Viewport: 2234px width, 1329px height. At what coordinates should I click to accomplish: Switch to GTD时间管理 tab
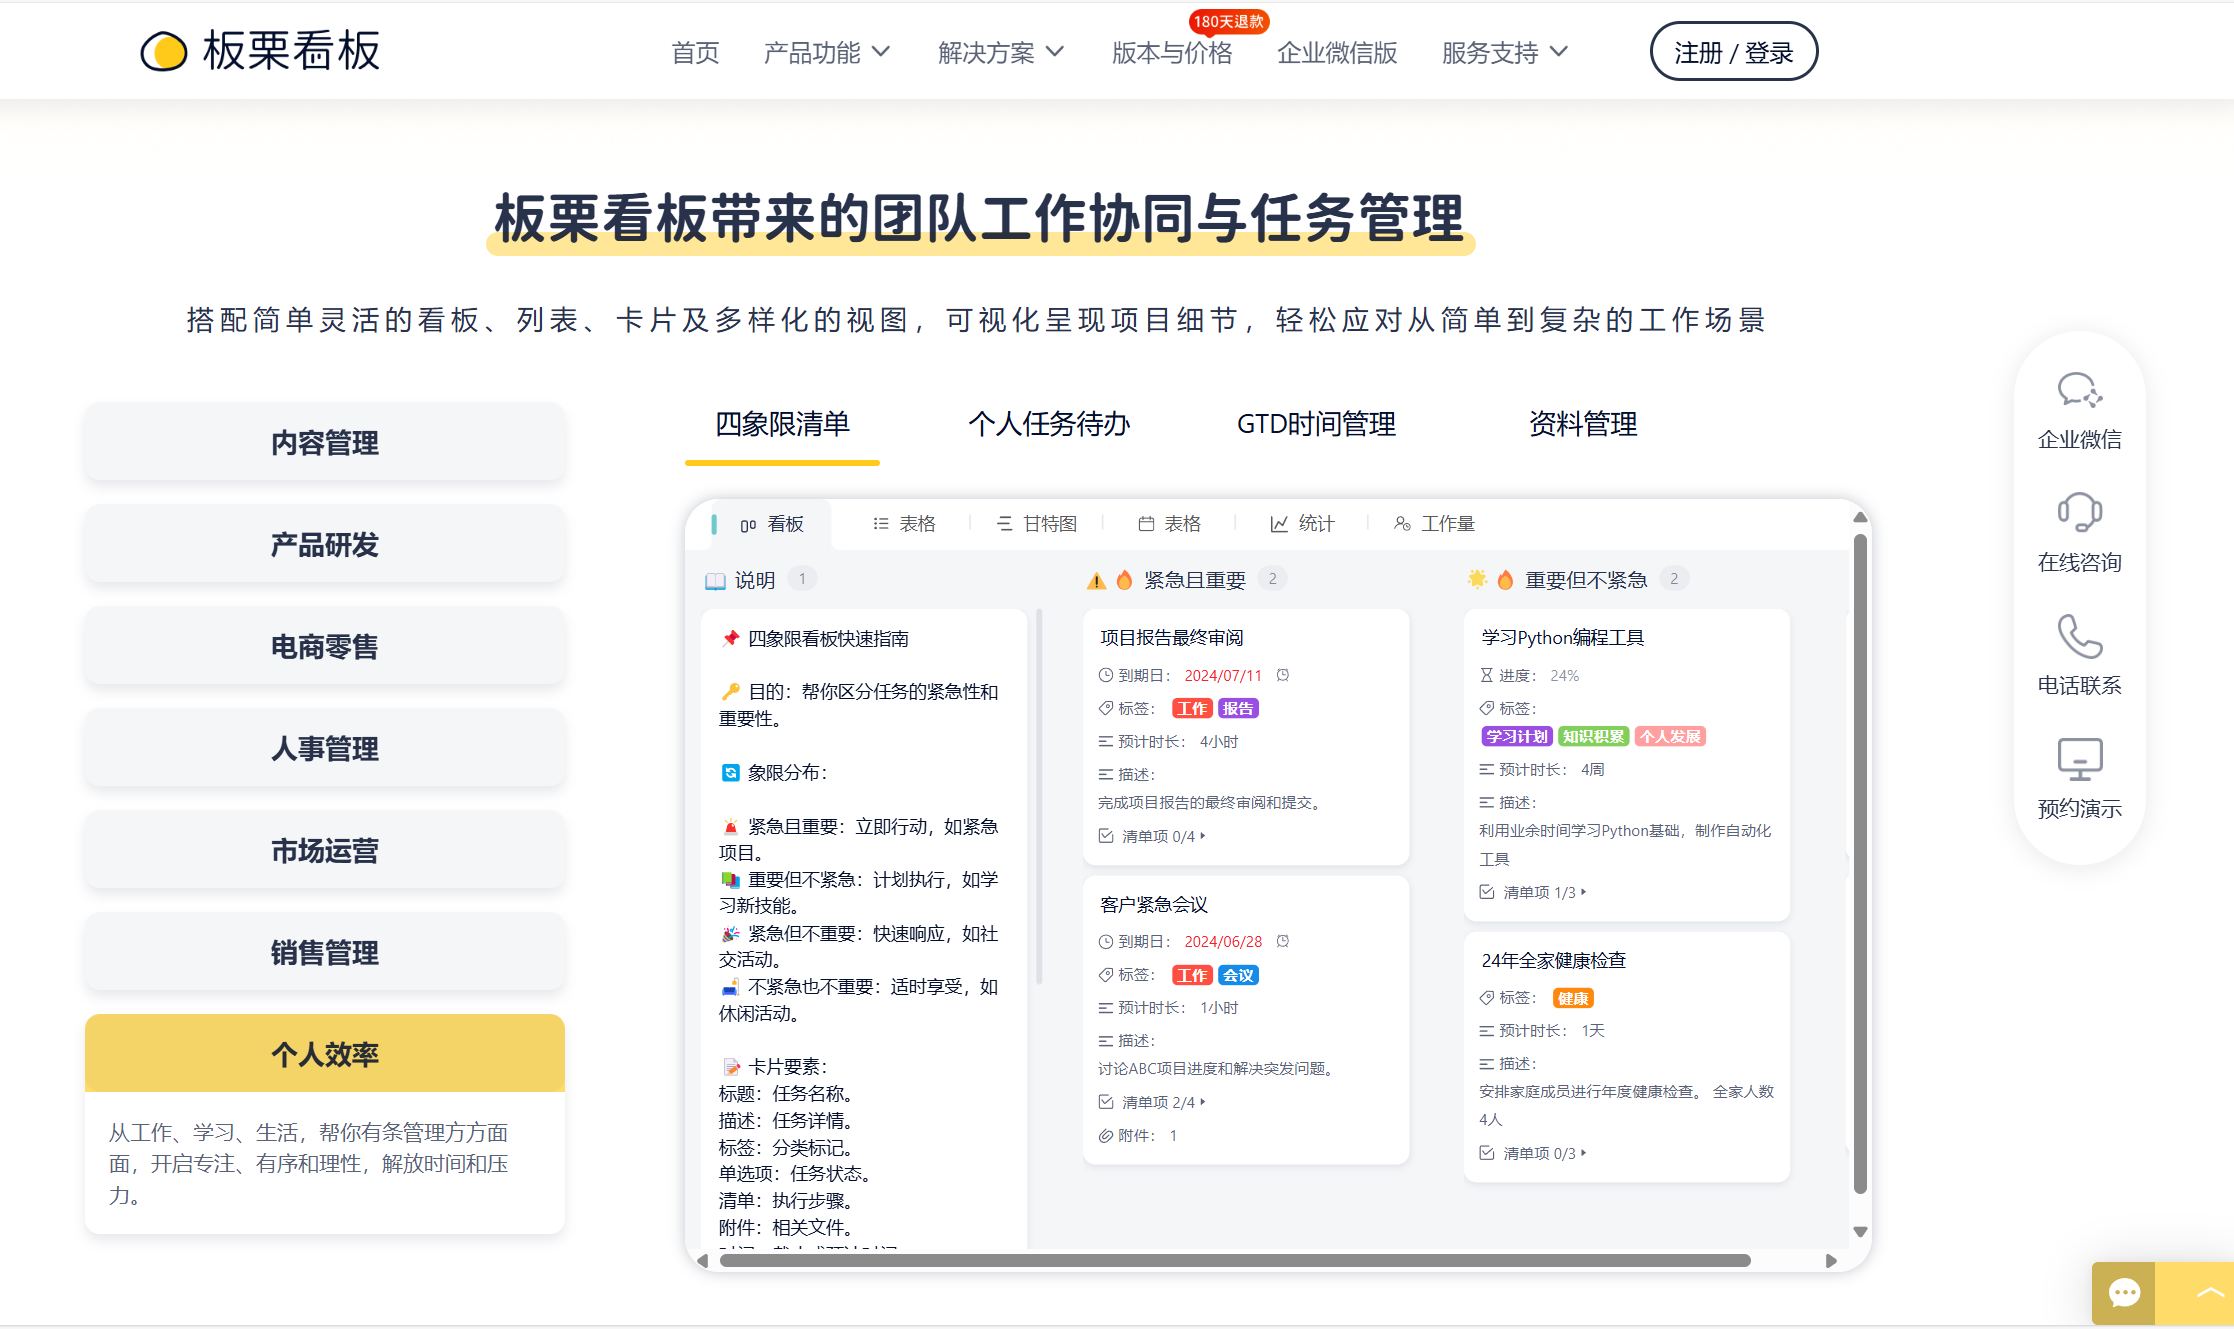coord(1316,425)
